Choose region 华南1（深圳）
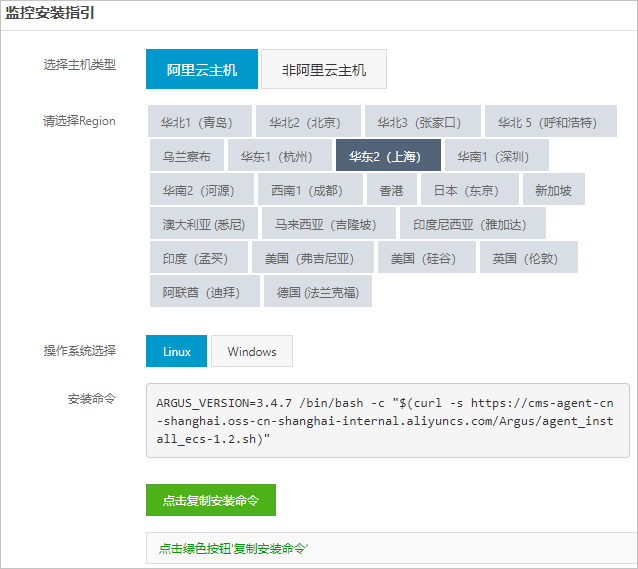Viewport: 638px width, 569px height. click(x=497, y=155)
